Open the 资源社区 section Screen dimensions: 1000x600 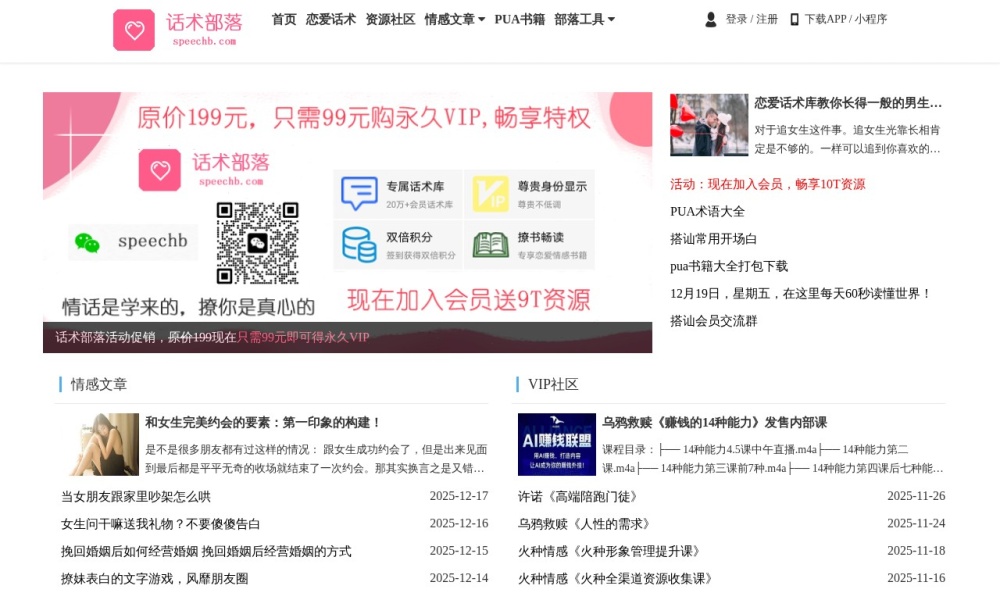coord(389,18)
